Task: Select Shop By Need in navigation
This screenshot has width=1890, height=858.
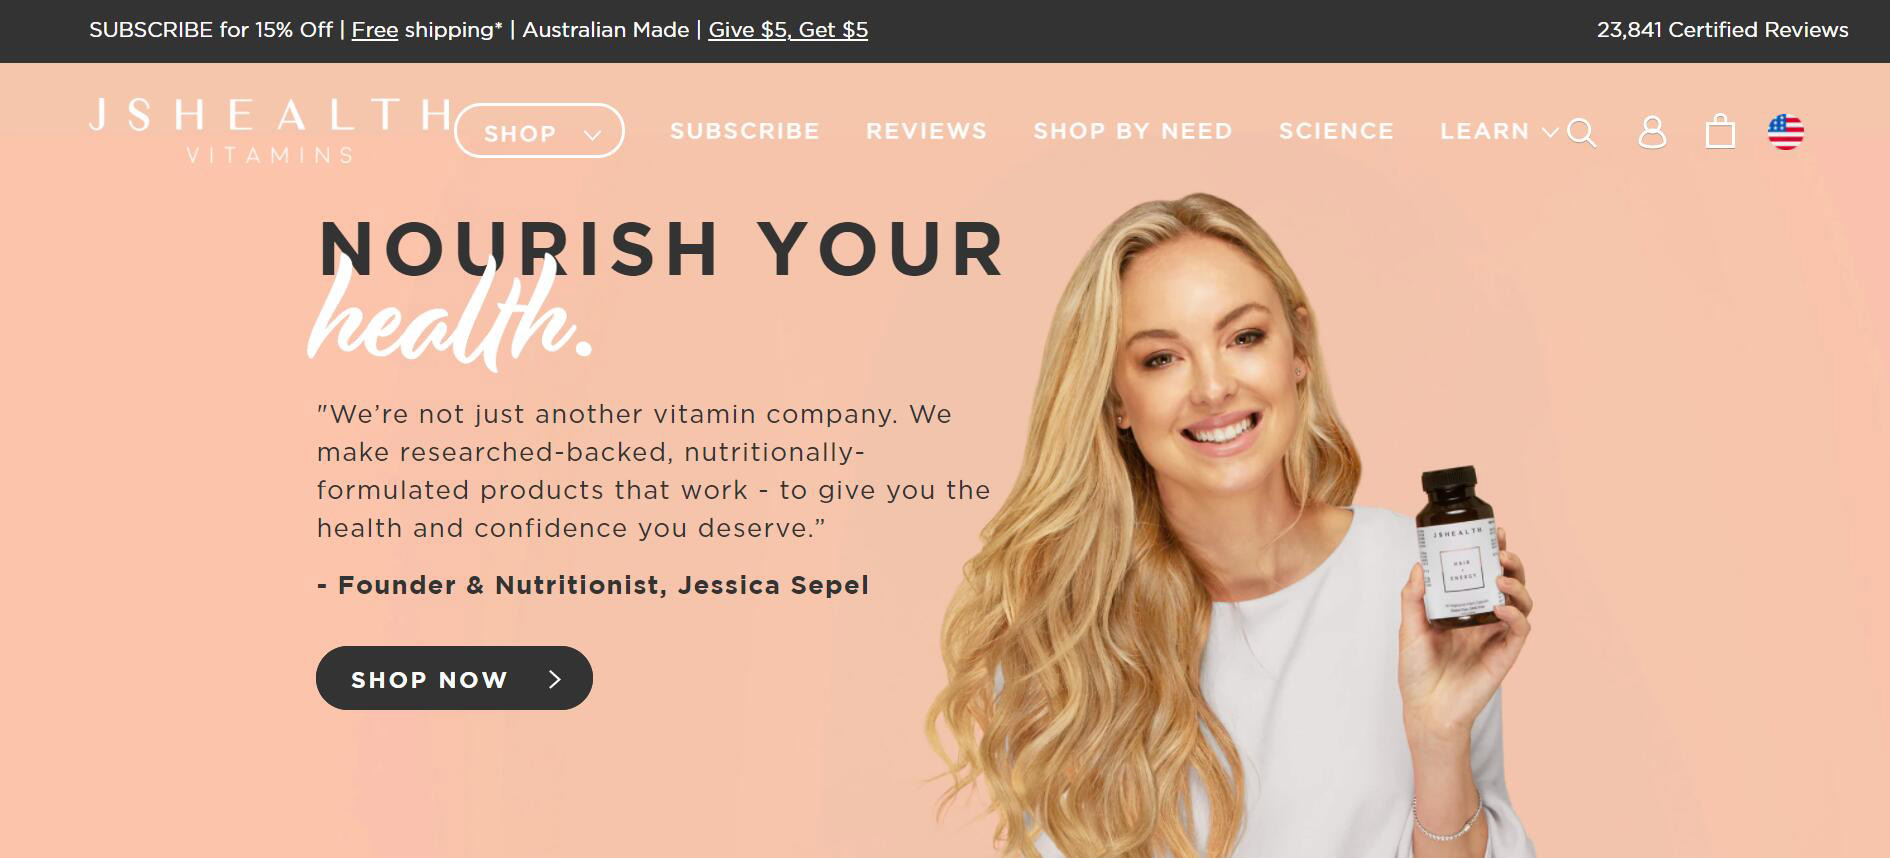Action: 1133,131
